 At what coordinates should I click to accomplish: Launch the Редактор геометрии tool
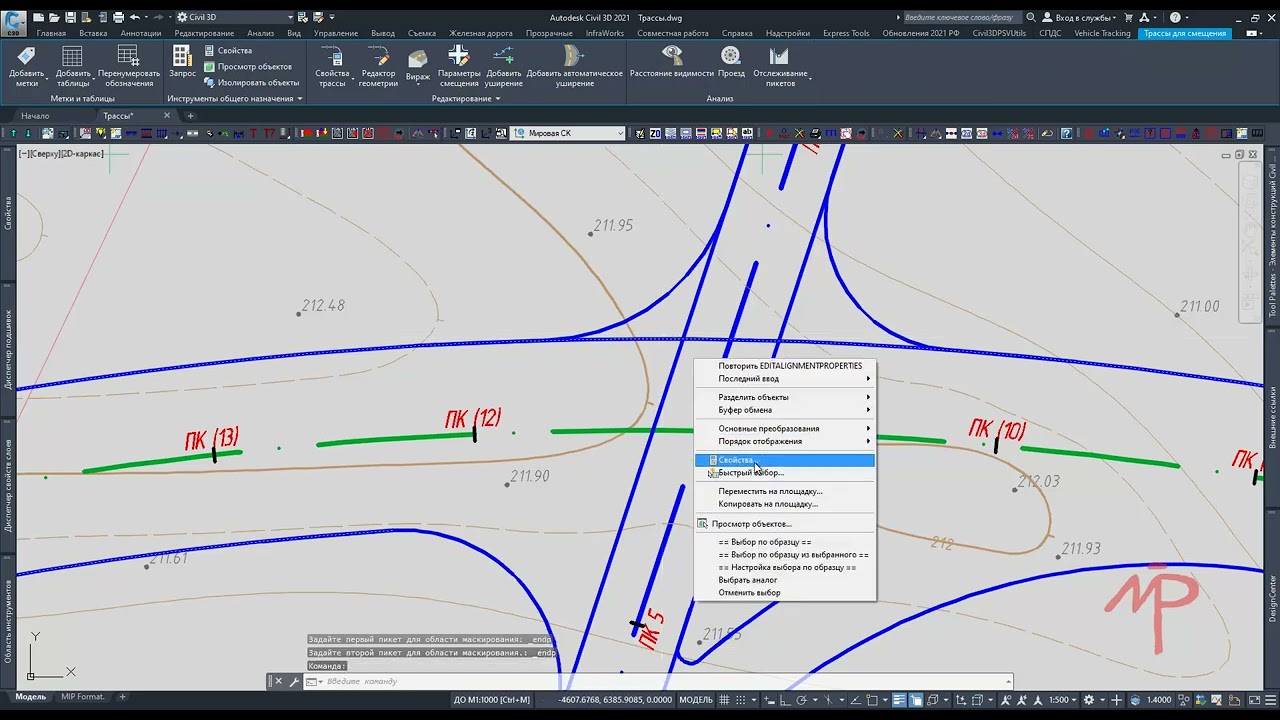[379, 65]
